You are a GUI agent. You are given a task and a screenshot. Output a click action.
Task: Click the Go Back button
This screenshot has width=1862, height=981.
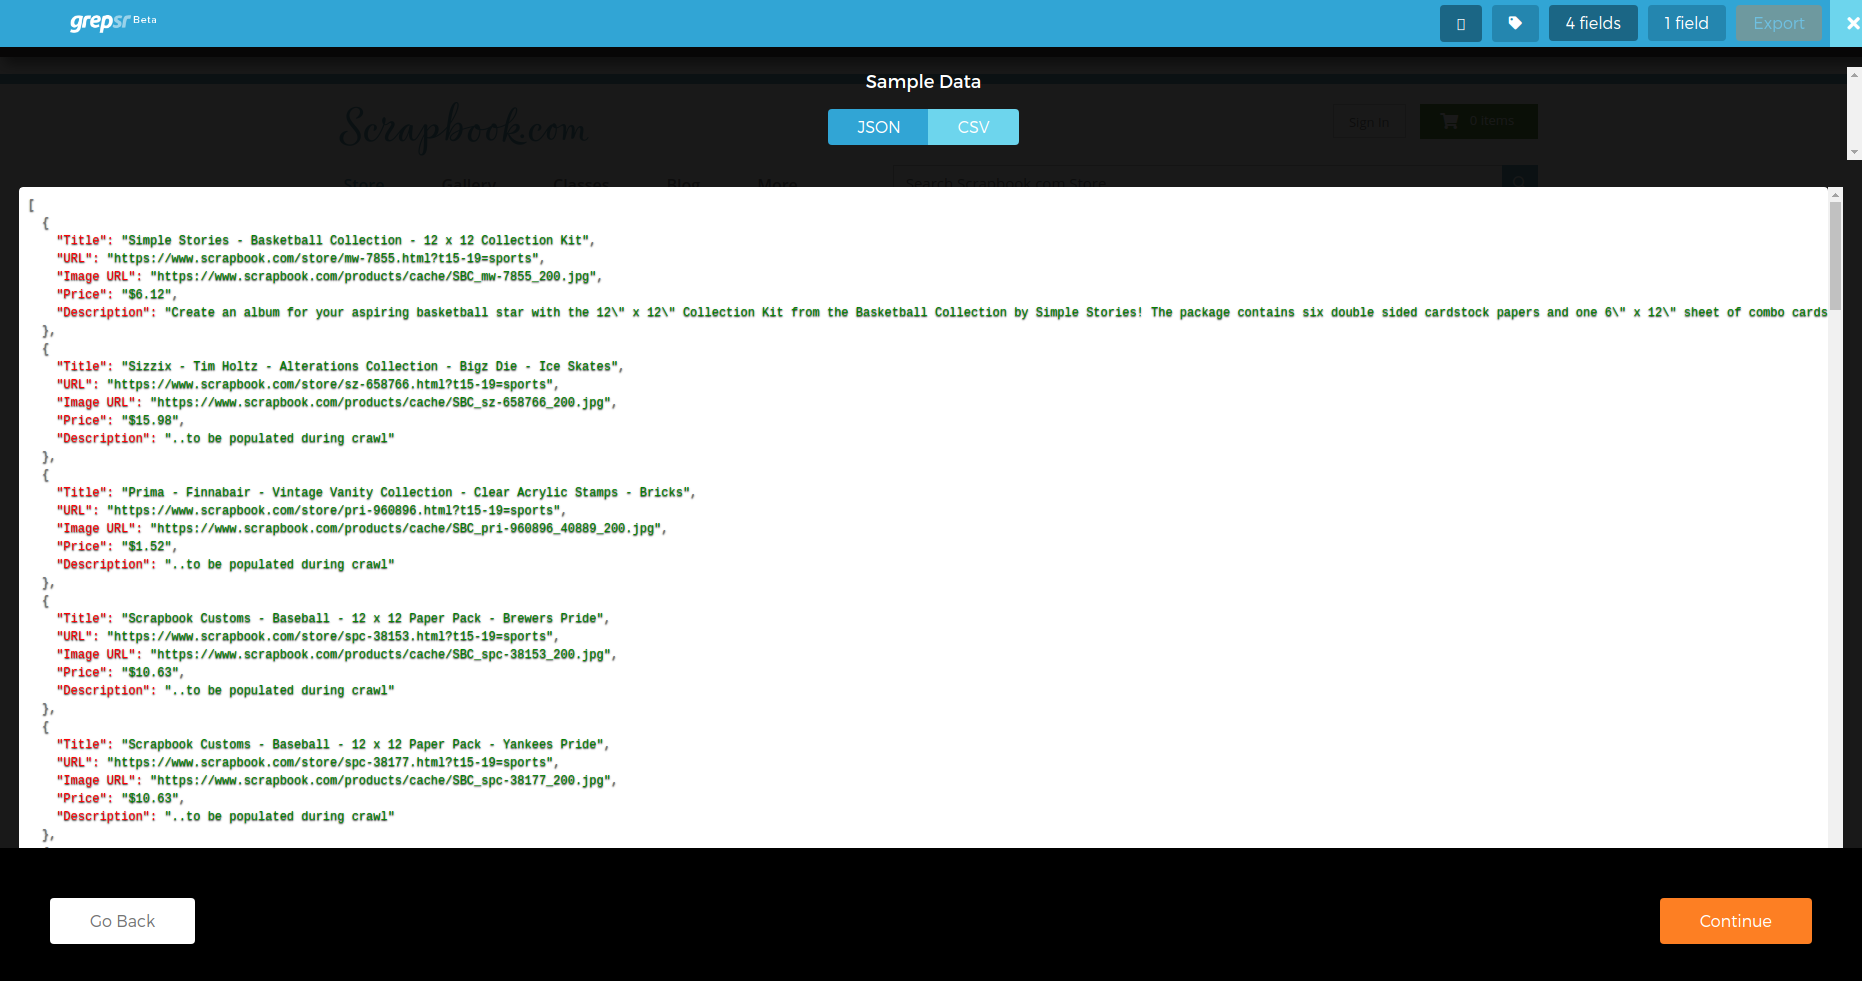pos(122,921)
